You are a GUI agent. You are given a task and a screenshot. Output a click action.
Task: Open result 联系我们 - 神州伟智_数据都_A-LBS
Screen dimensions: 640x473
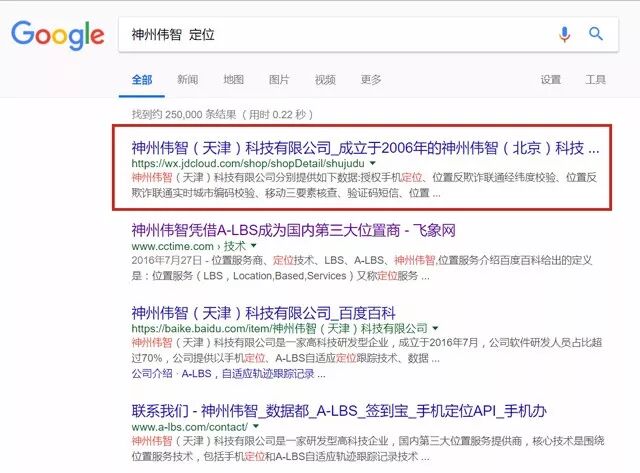pos(339,411)
